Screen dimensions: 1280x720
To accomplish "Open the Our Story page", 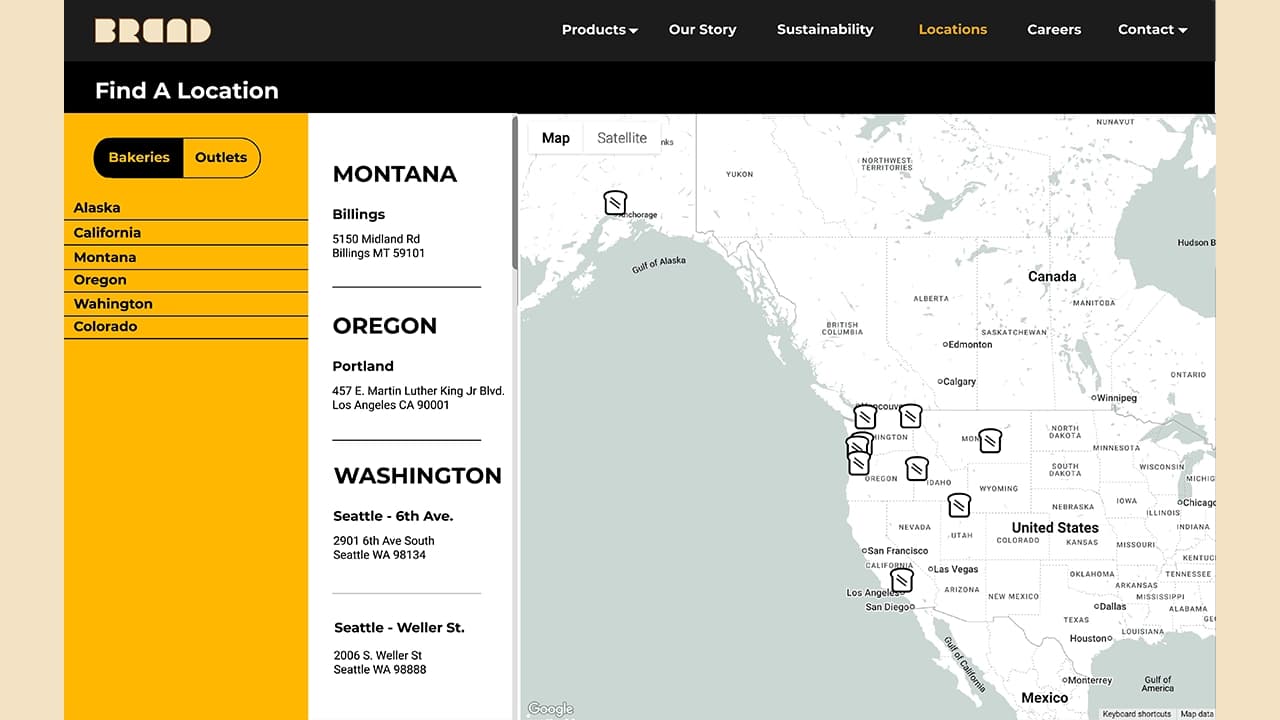I will [x=702, y=30].
